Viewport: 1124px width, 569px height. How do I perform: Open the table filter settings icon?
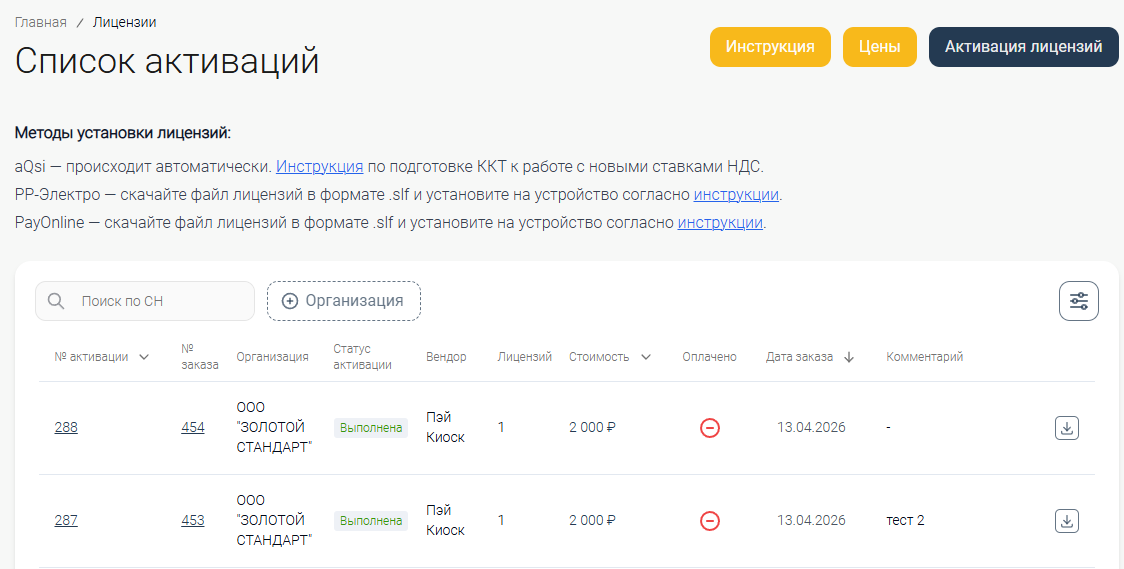1078,301
